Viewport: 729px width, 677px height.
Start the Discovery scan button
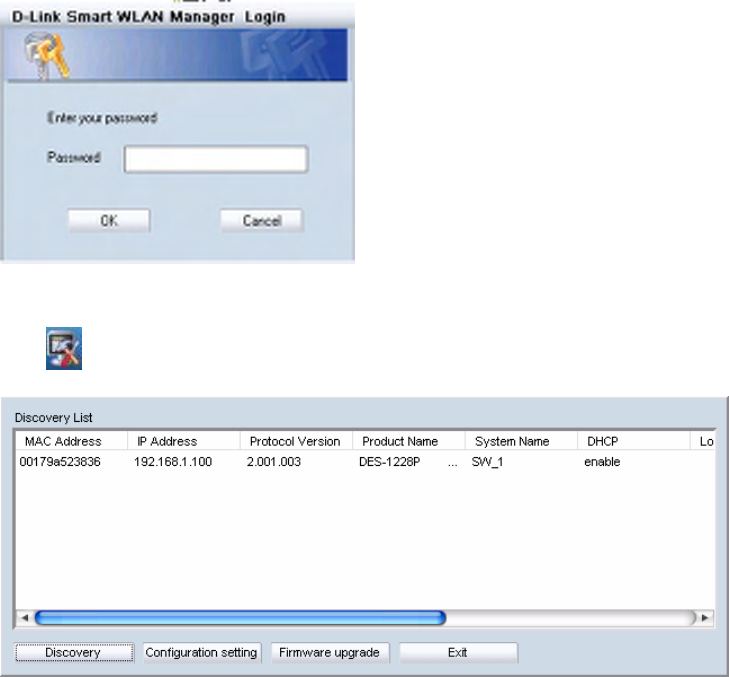pos(74,652)
